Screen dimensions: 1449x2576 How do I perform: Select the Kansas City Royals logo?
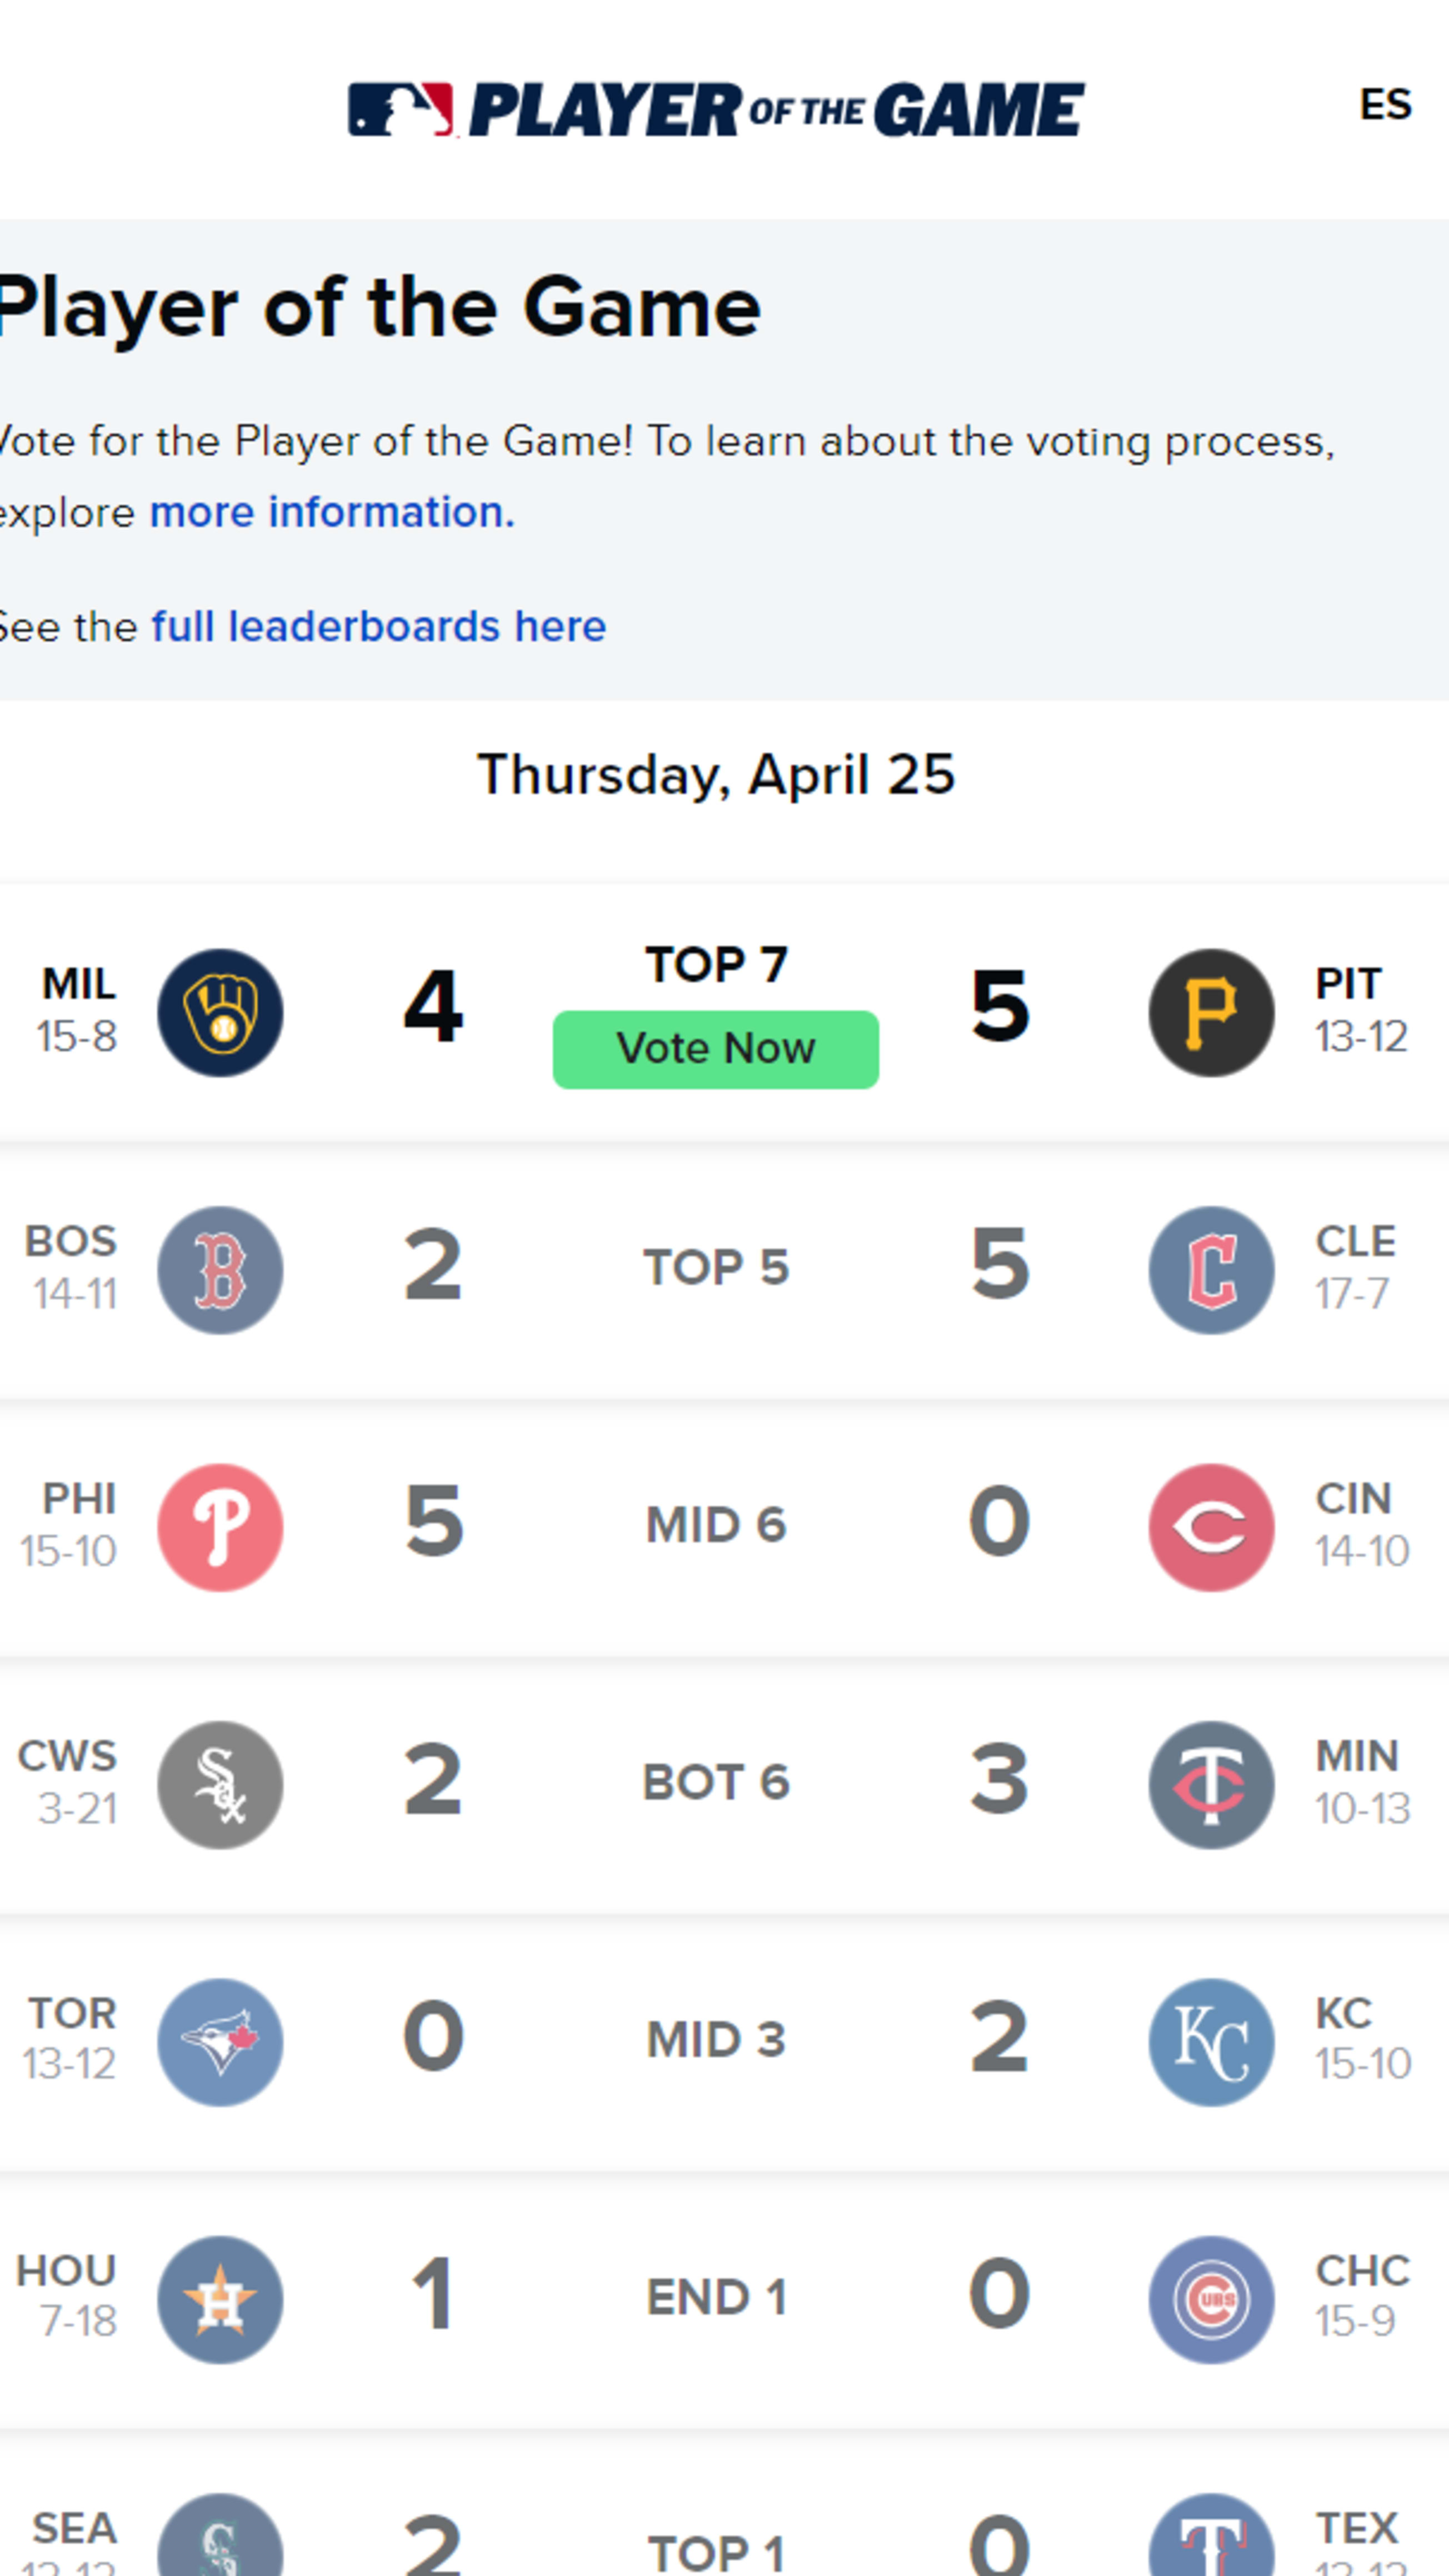(x=1211, y=2042)
